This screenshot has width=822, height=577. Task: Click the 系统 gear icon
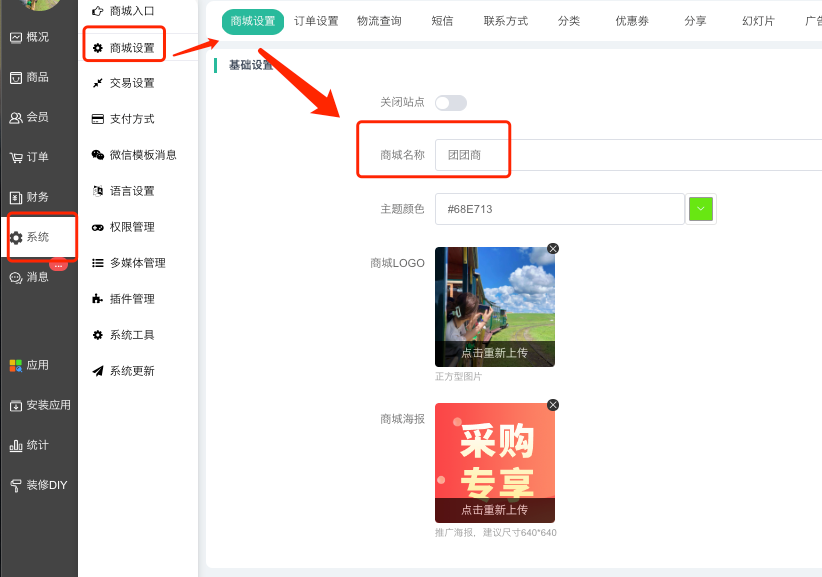[16, 238]
